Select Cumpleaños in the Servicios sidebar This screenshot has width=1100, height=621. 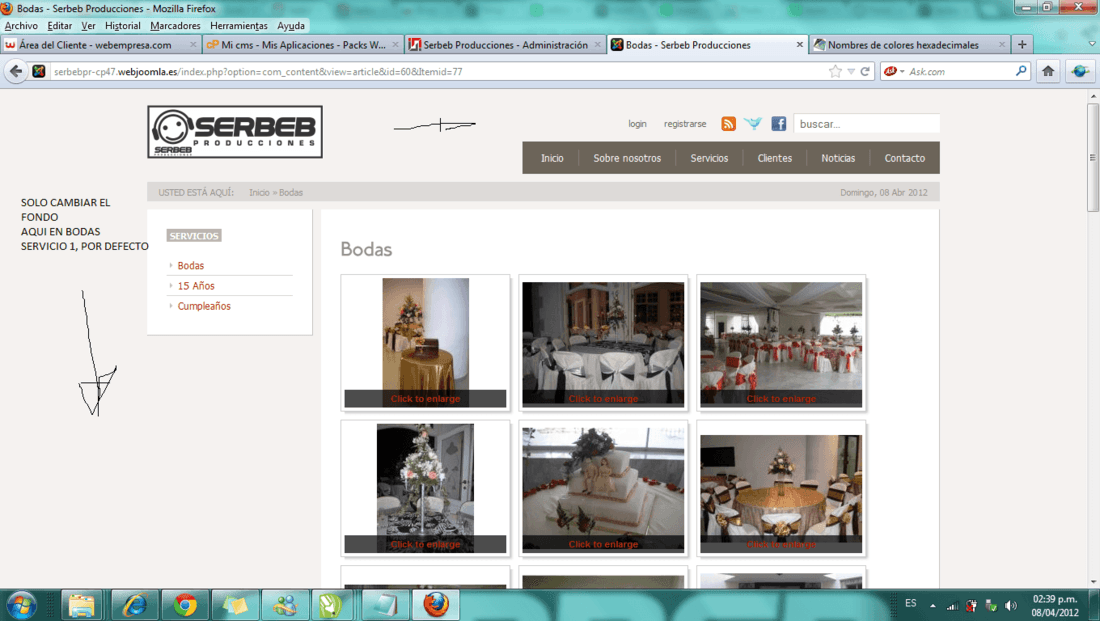[204, 306]
